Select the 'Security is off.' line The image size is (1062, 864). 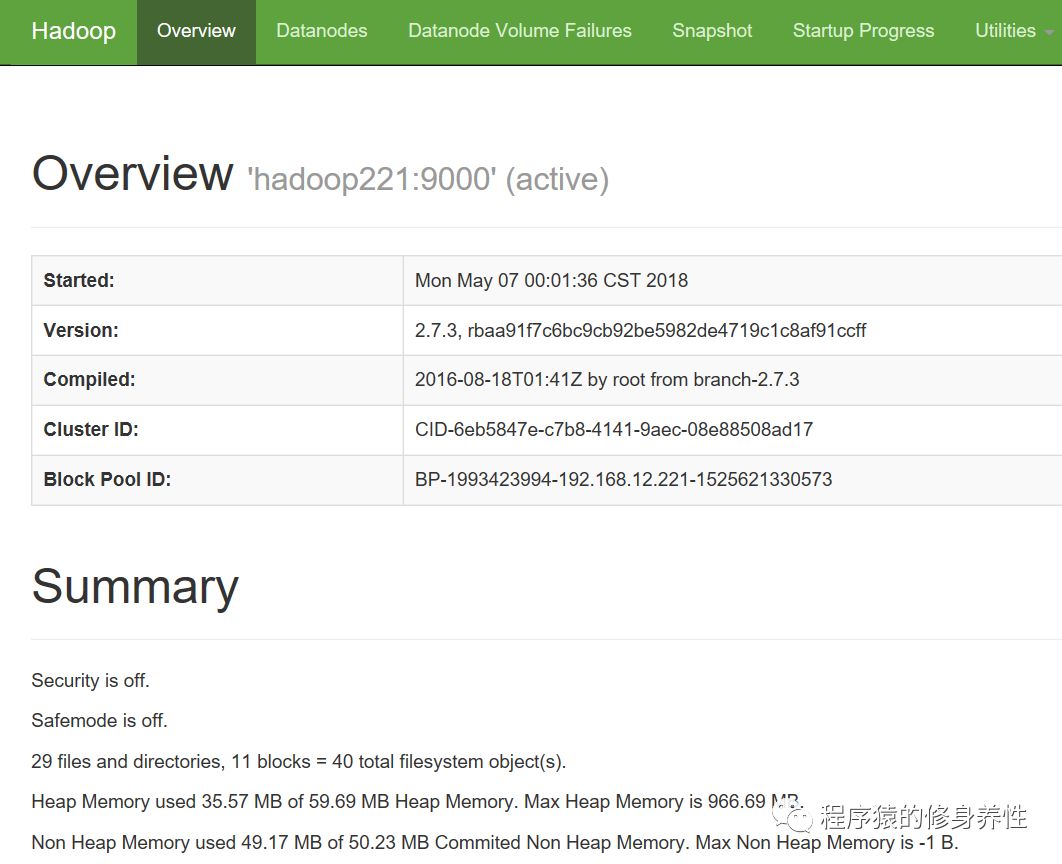[x=90, y=681]
